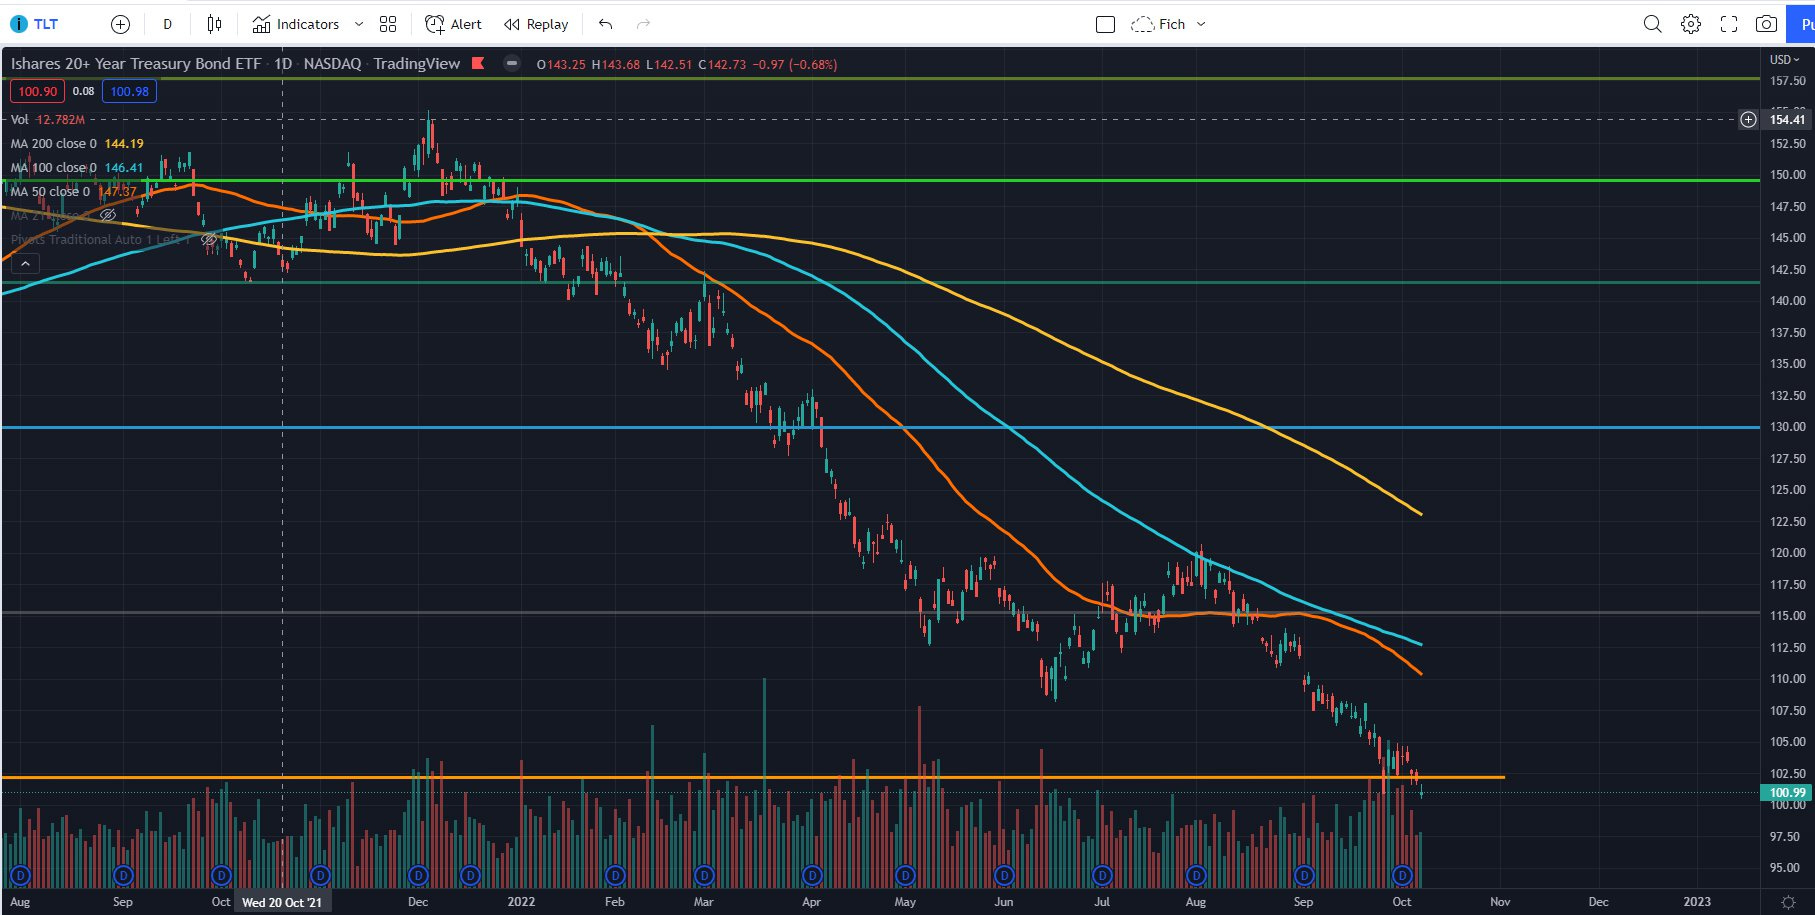
Task: Click the blue Publish button
Action: click(1803, 24)
